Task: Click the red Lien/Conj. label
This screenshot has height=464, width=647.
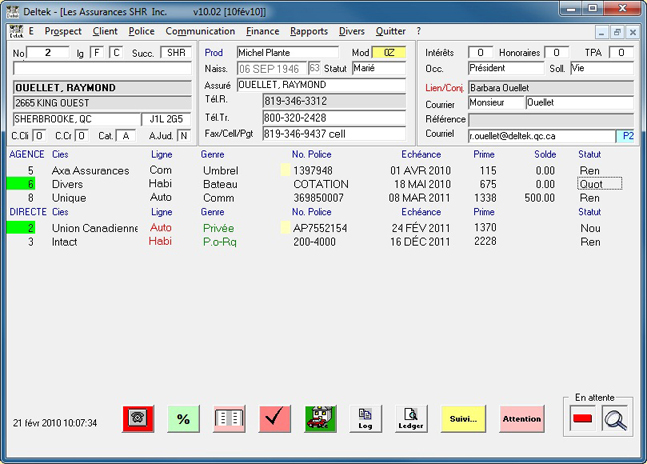Action: tap(444, 88)
